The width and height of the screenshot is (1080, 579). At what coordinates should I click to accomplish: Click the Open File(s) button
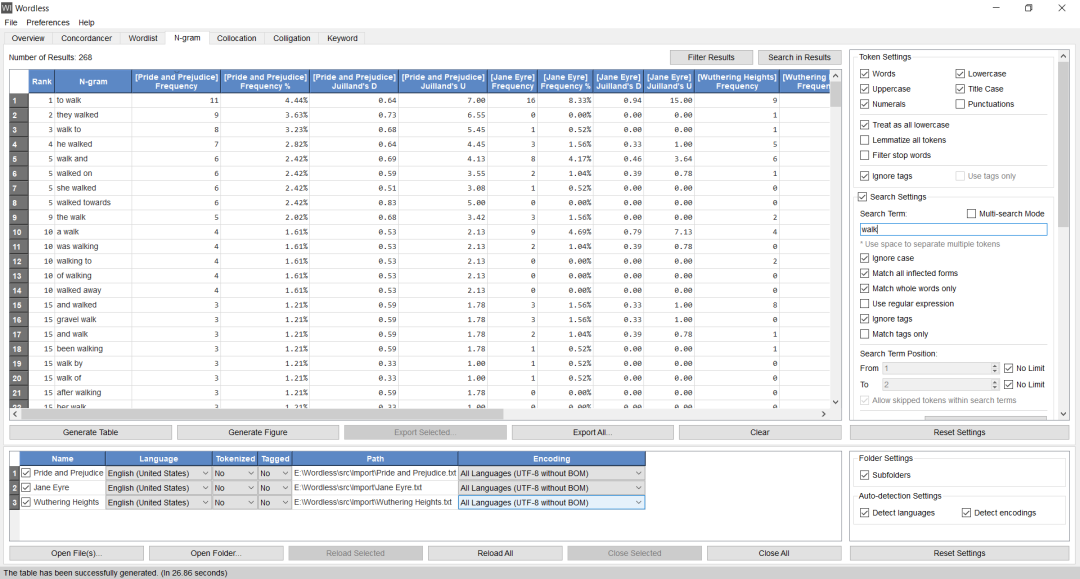76,554
